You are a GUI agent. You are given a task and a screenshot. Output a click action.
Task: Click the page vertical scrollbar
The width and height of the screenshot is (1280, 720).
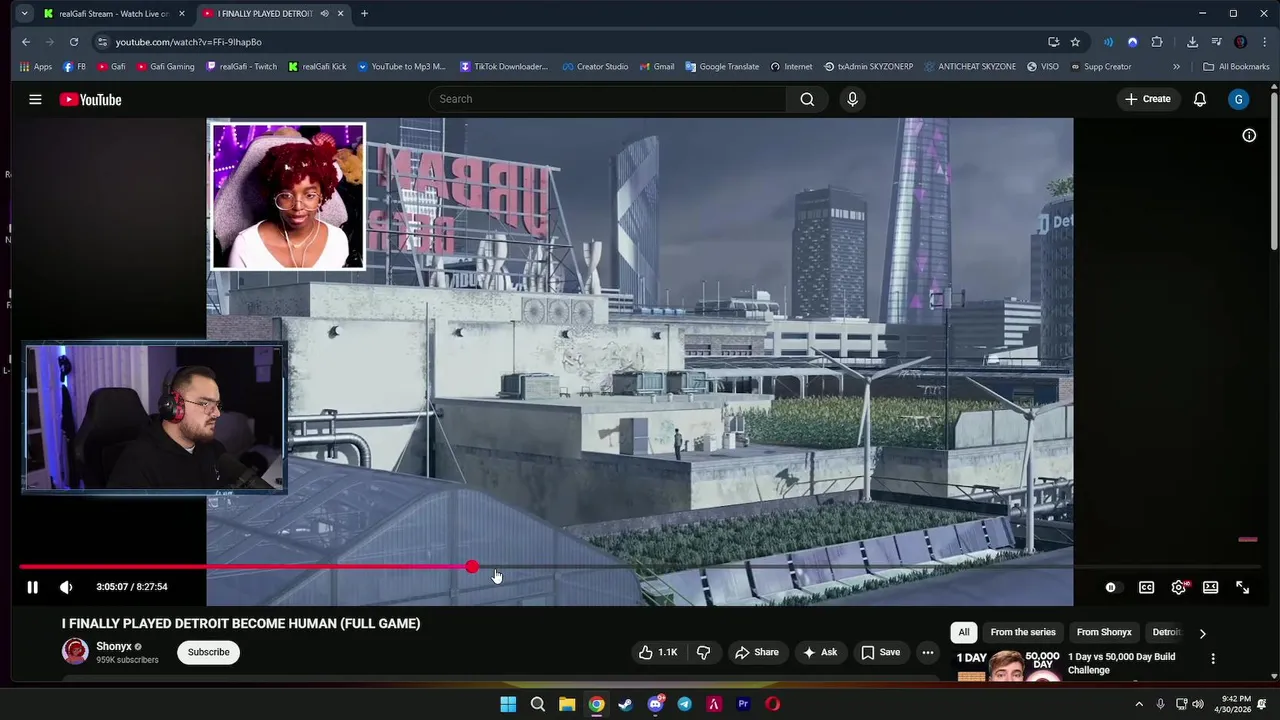point(1274,170)
